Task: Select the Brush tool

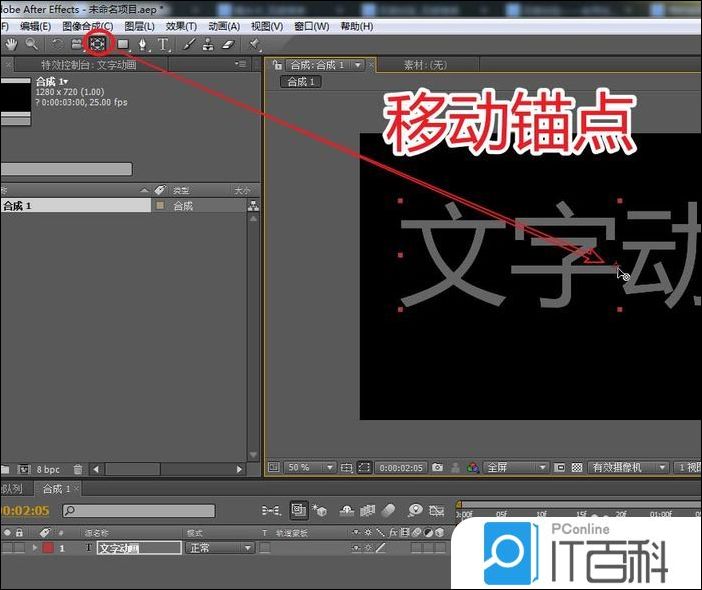Action: [189, 44]
